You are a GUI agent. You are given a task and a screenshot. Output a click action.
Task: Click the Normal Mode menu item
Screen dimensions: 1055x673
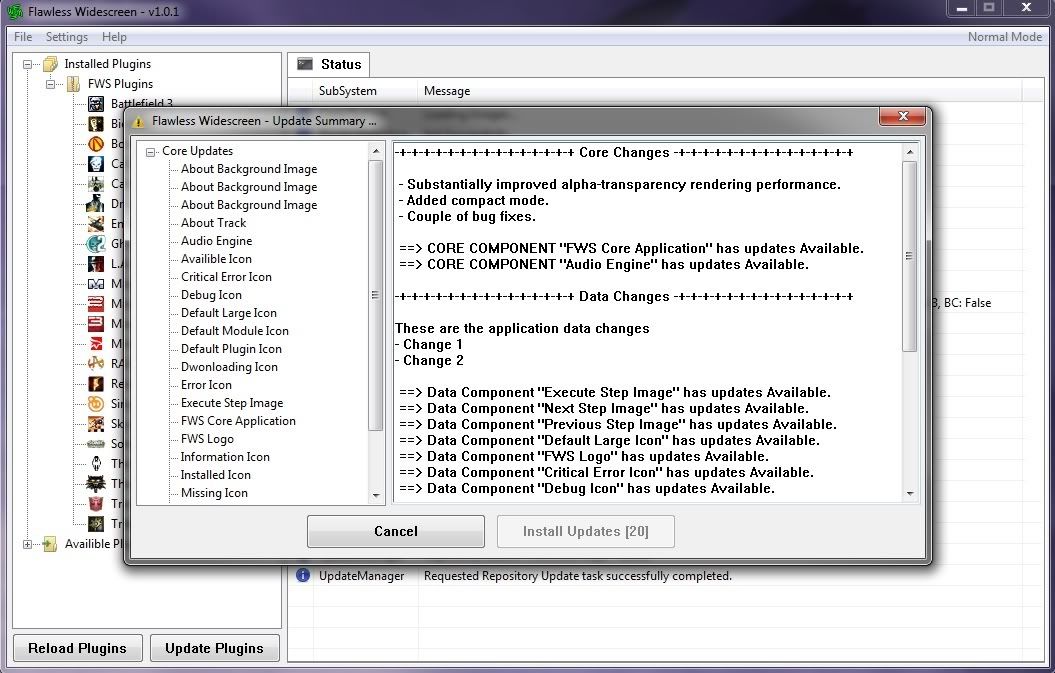1005,37
